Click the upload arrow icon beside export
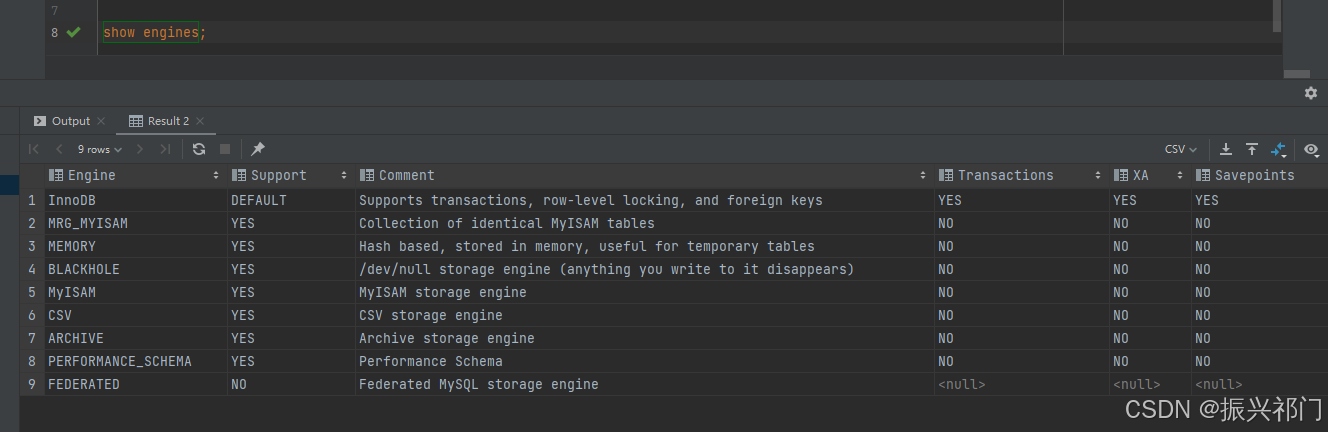1328x432 pixels. point(1251,149)
